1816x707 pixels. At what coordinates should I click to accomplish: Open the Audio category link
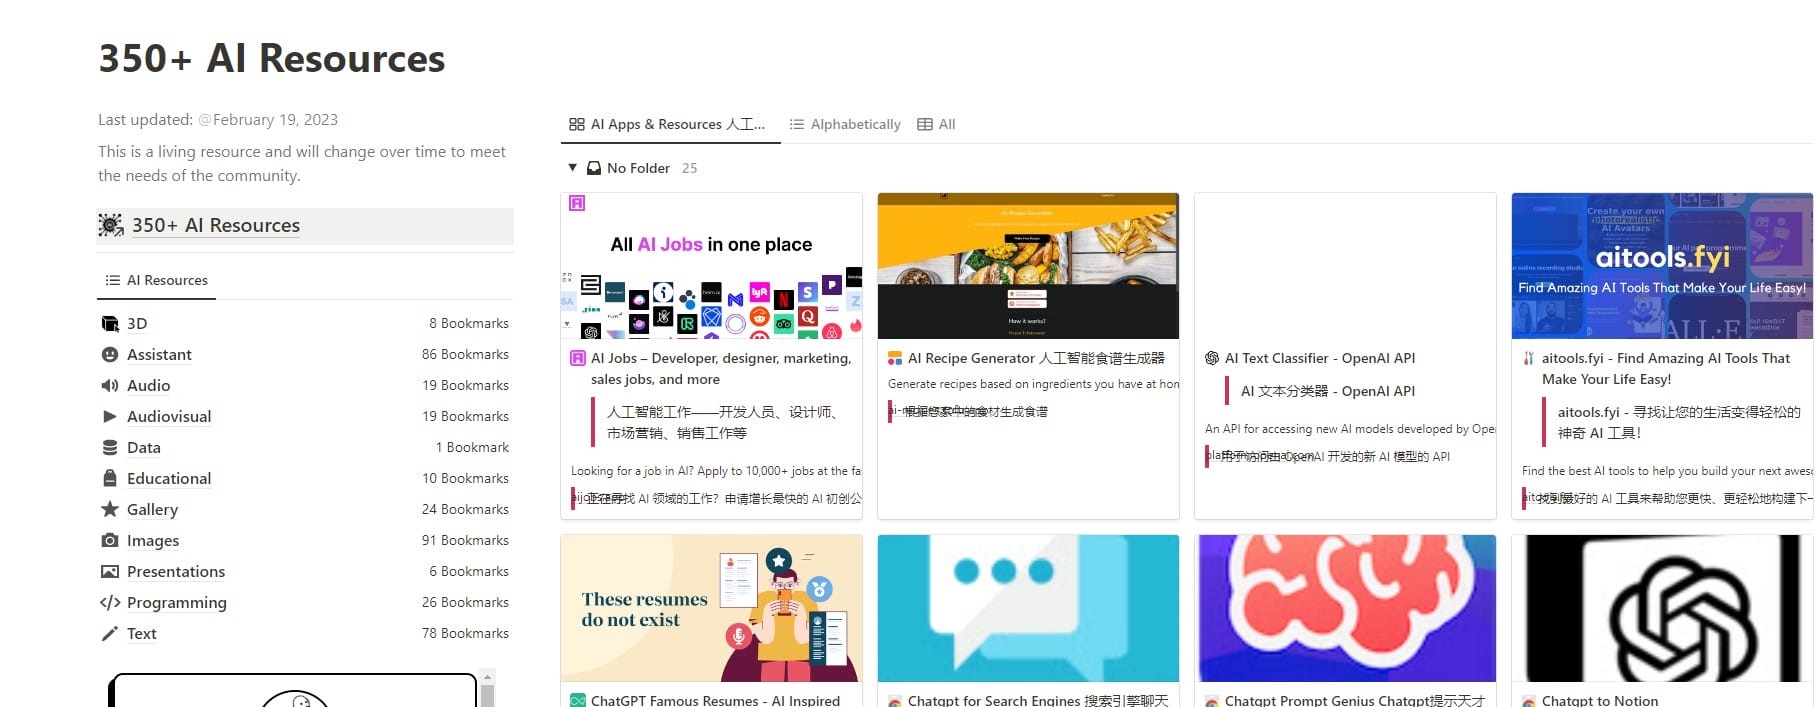(148, 385)
